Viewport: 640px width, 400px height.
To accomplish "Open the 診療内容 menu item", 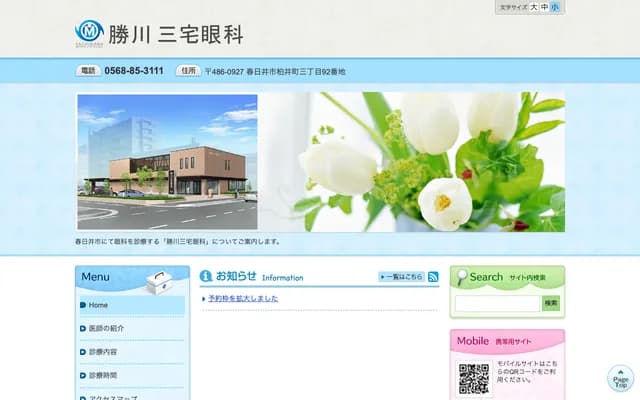I will pos(132,352).
